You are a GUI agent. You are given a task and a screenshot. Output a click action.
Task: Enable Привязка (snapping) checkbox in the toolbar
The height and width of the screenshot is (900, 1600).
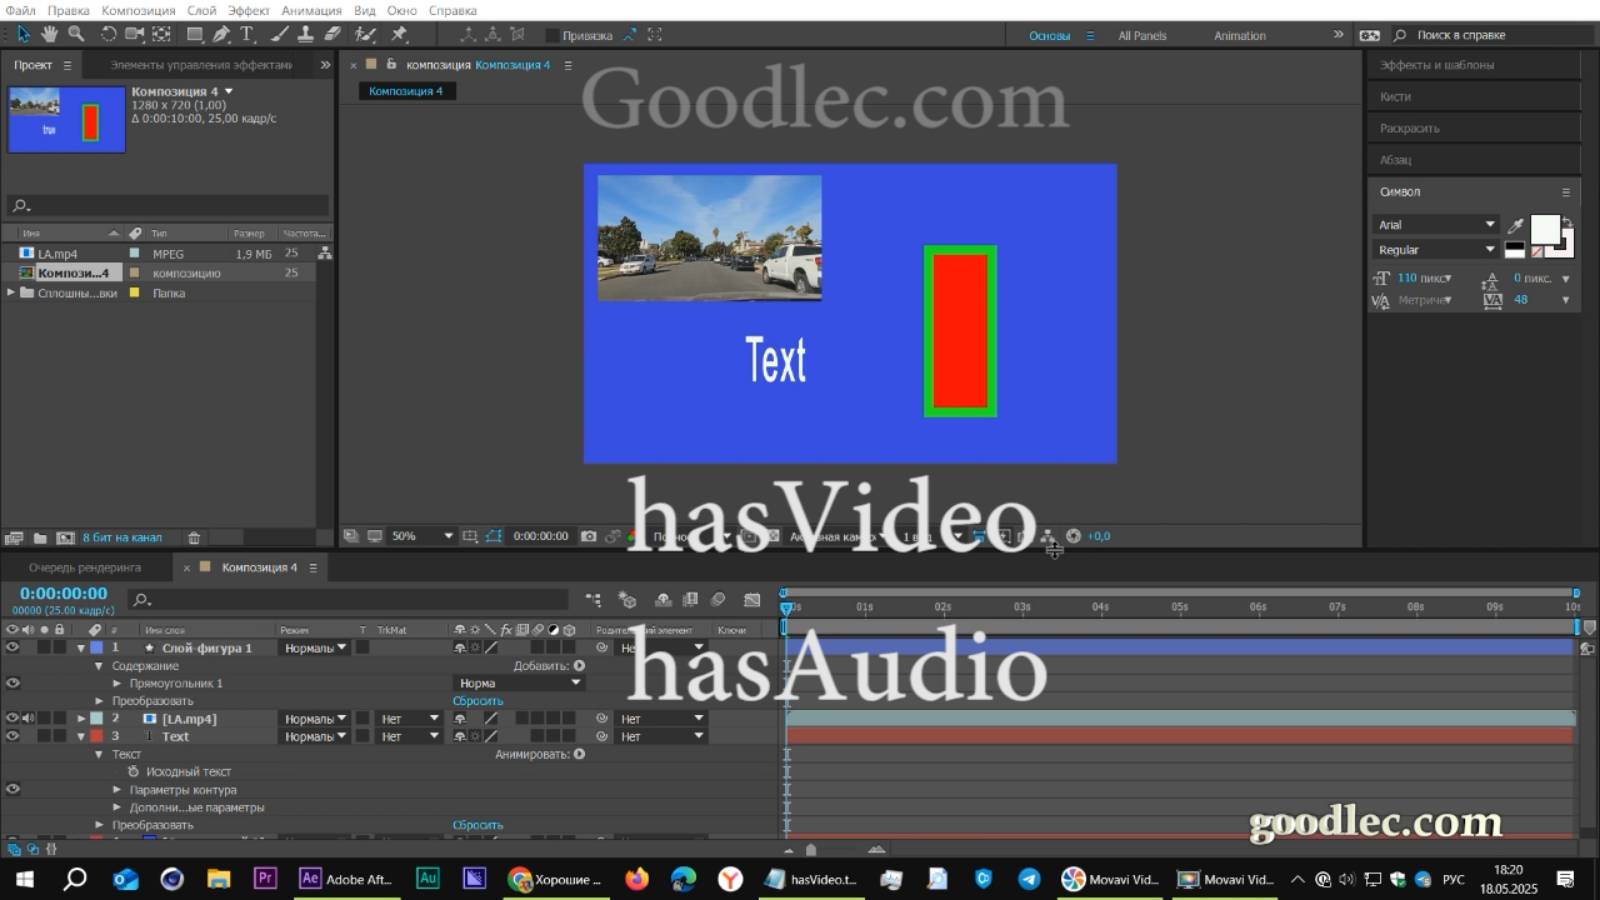point(551,35)
